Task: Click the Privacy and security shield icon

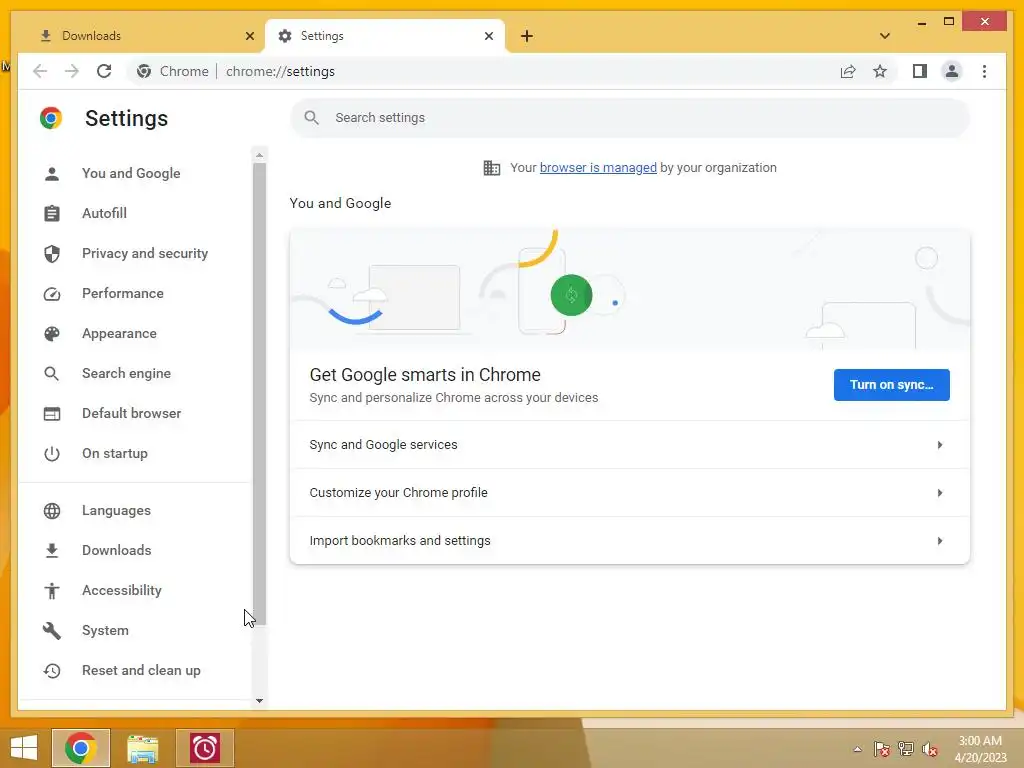Action: coord(52,253)
